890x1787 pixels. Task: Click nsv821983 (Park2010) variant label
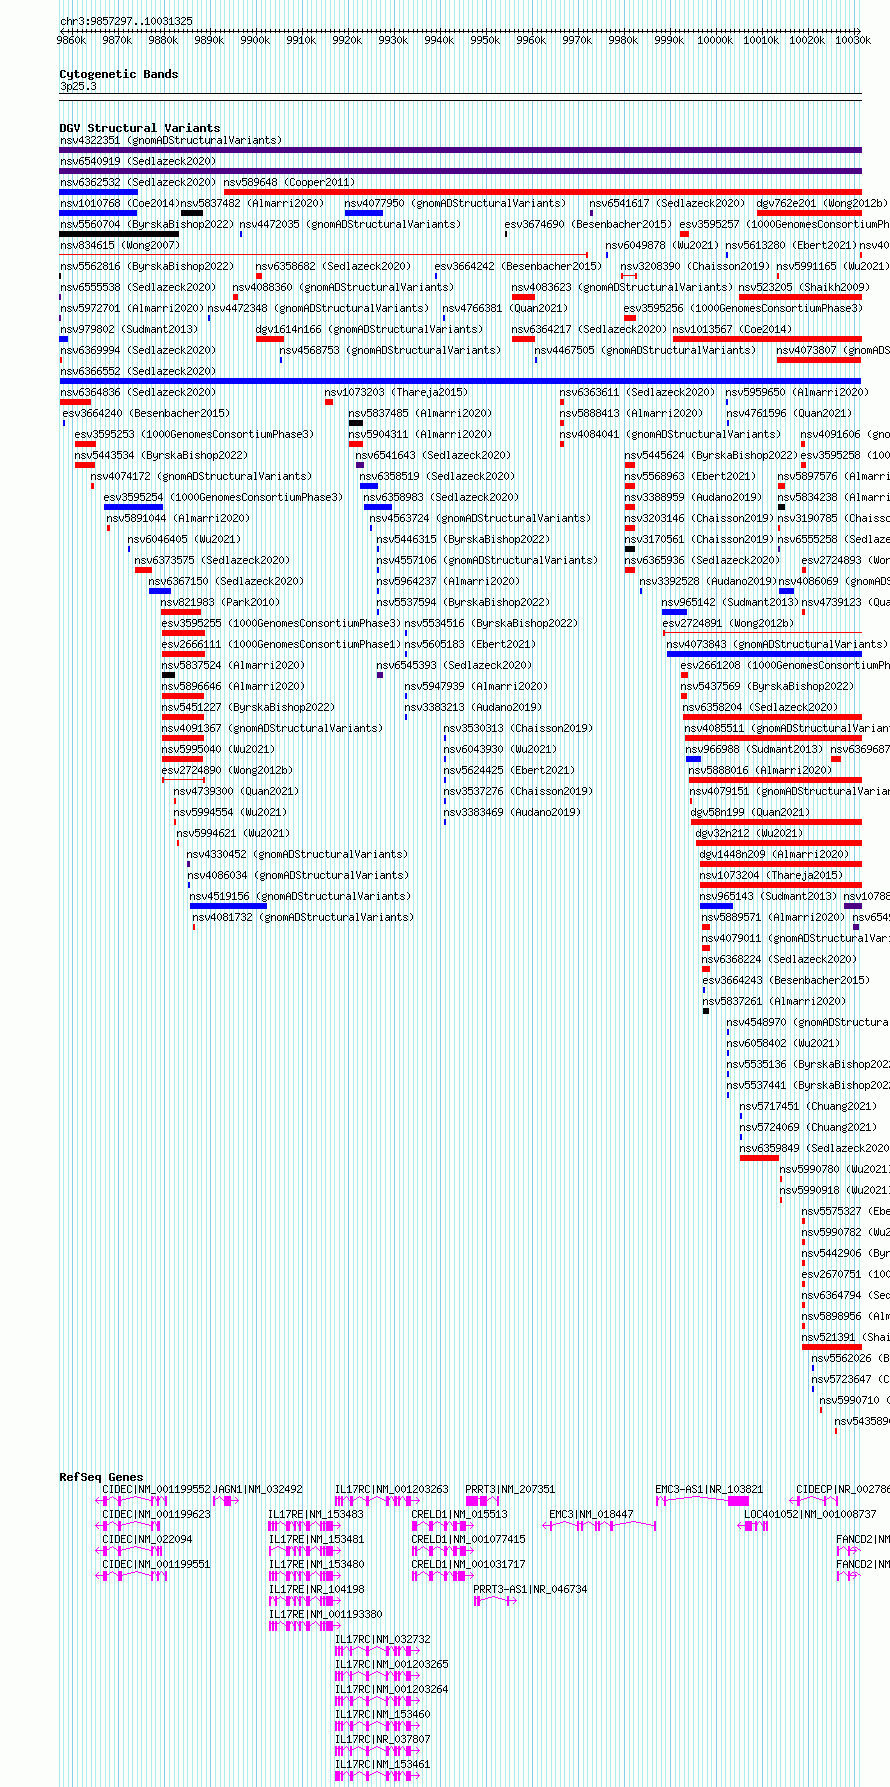(x=220, y=602)
